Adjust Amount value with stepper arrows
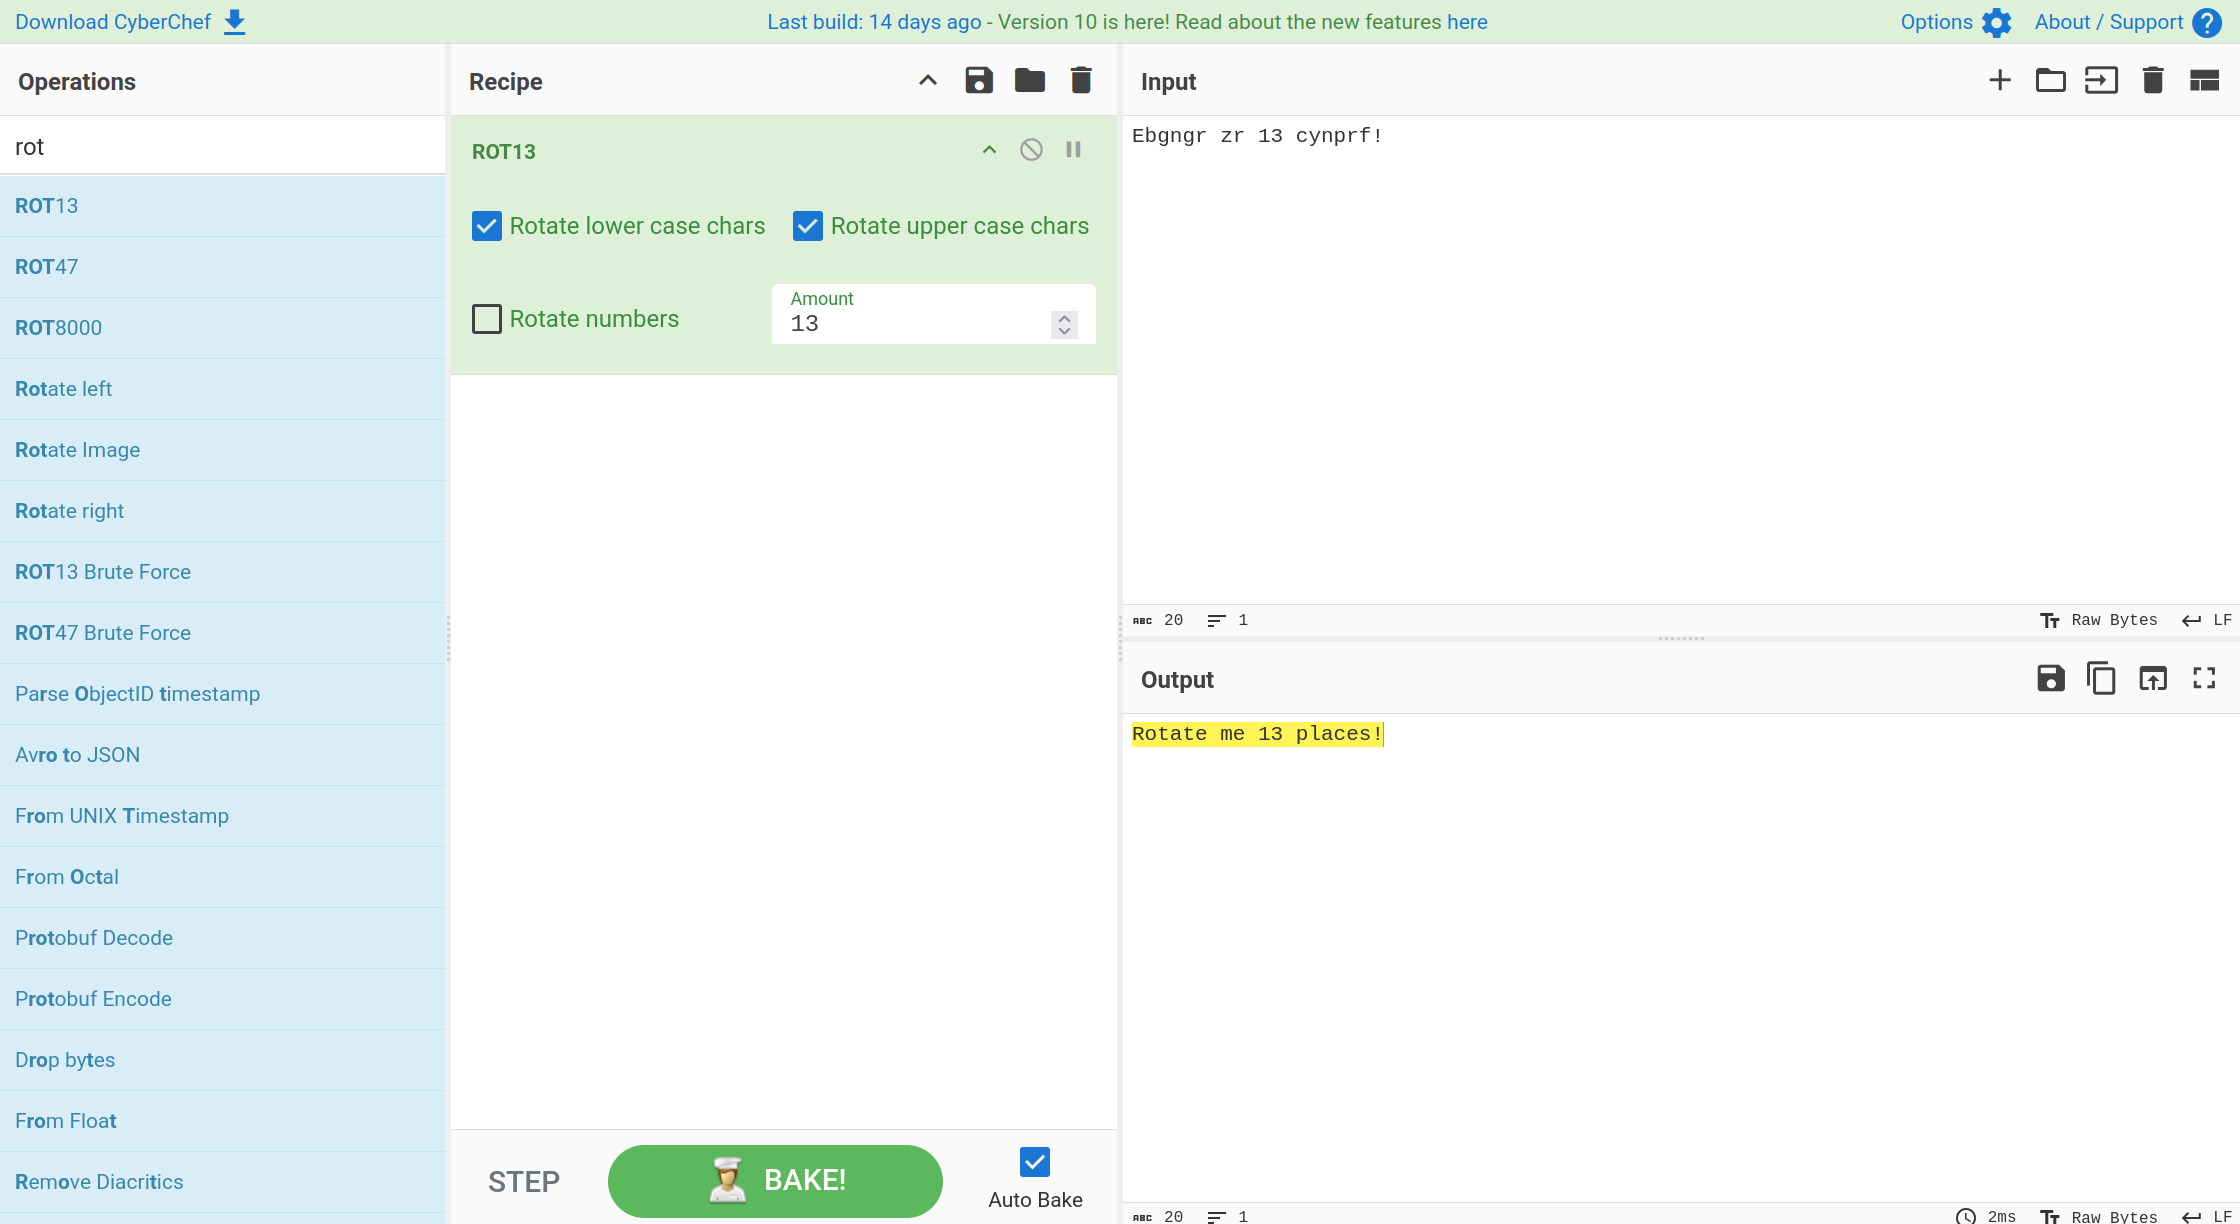The width and height of the screenshot is (2240, 1224). [1064, 324]
